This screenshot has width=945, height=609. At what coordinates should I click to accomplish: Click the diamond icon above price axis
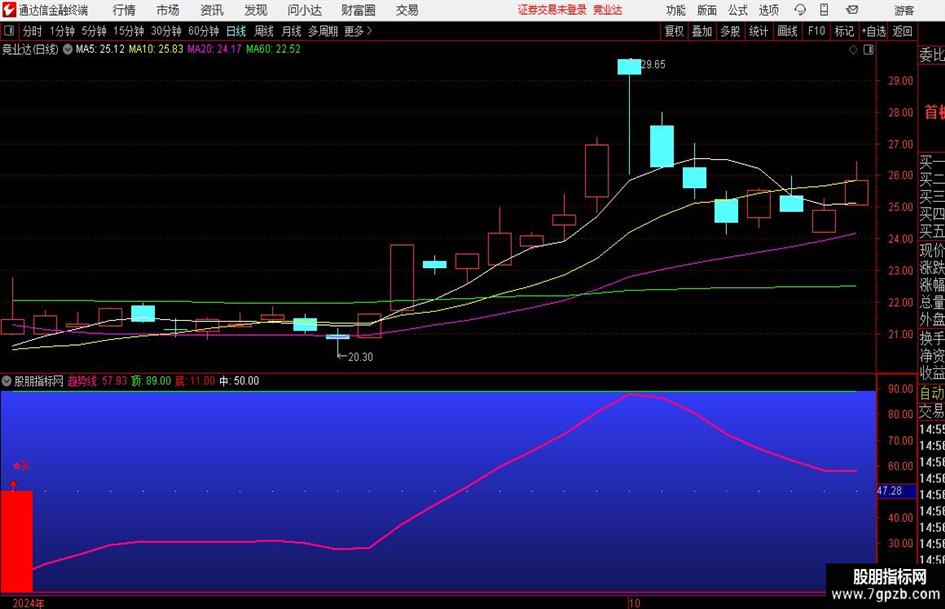[853, 50]
